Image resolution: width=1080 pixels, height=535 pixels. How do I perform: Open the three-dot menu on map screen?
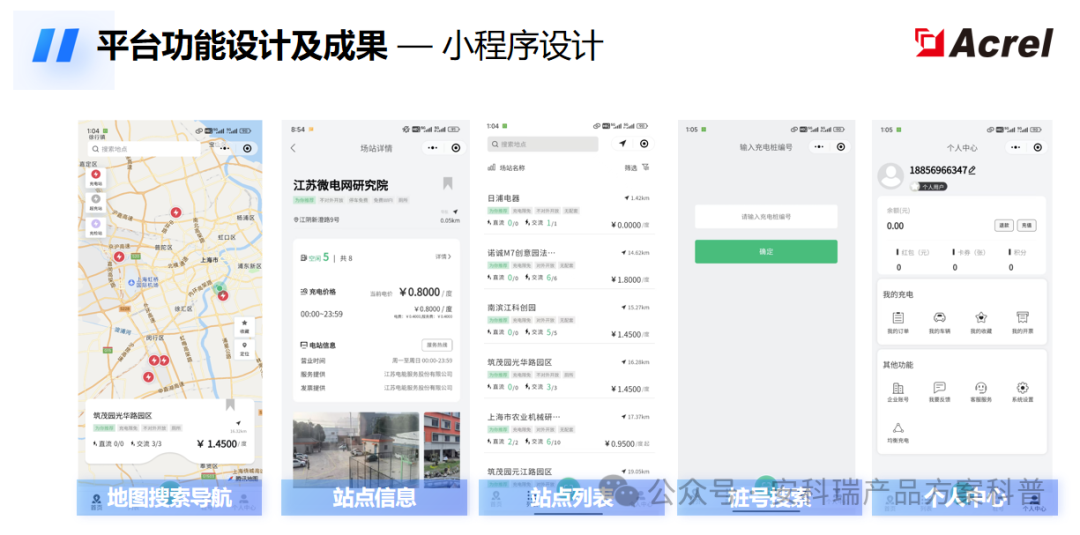[225, 148]
